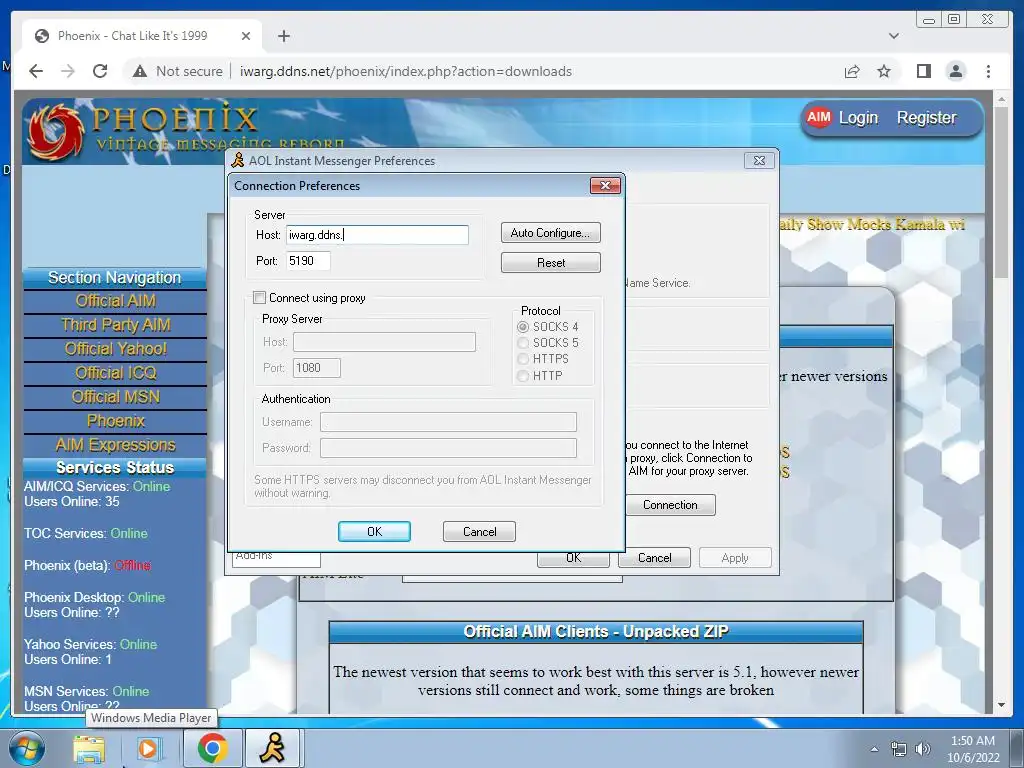Click the server Port field showing 5190
The height and width of the screenshot is (768, 1024).
[x=308, y=261]
